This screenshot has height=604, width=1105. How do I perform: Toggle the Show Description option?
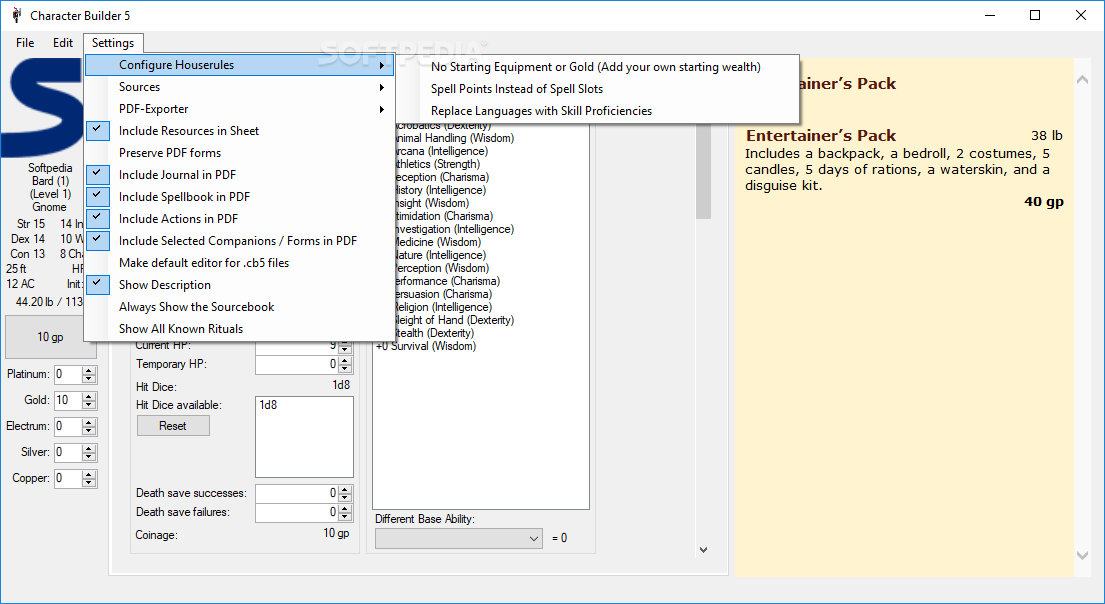pyautogui.click(x=239, y=285)
